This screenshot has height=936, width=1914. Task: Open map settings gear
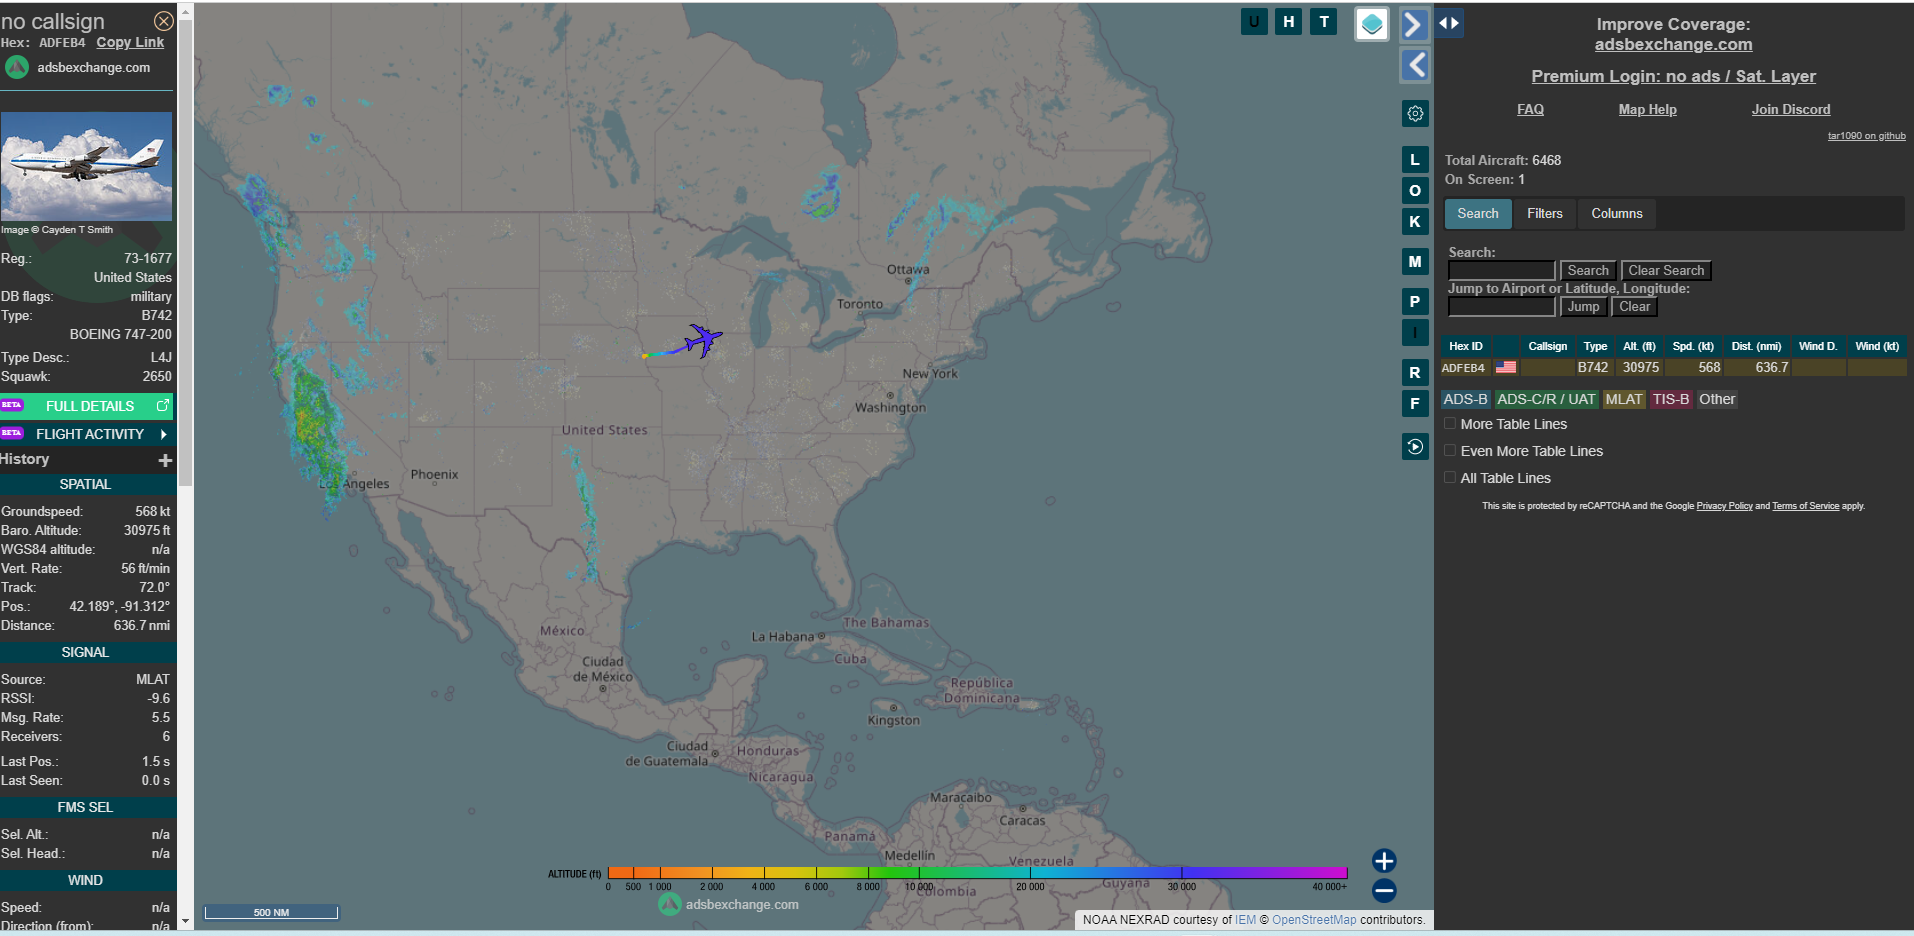pos(1415,113)
